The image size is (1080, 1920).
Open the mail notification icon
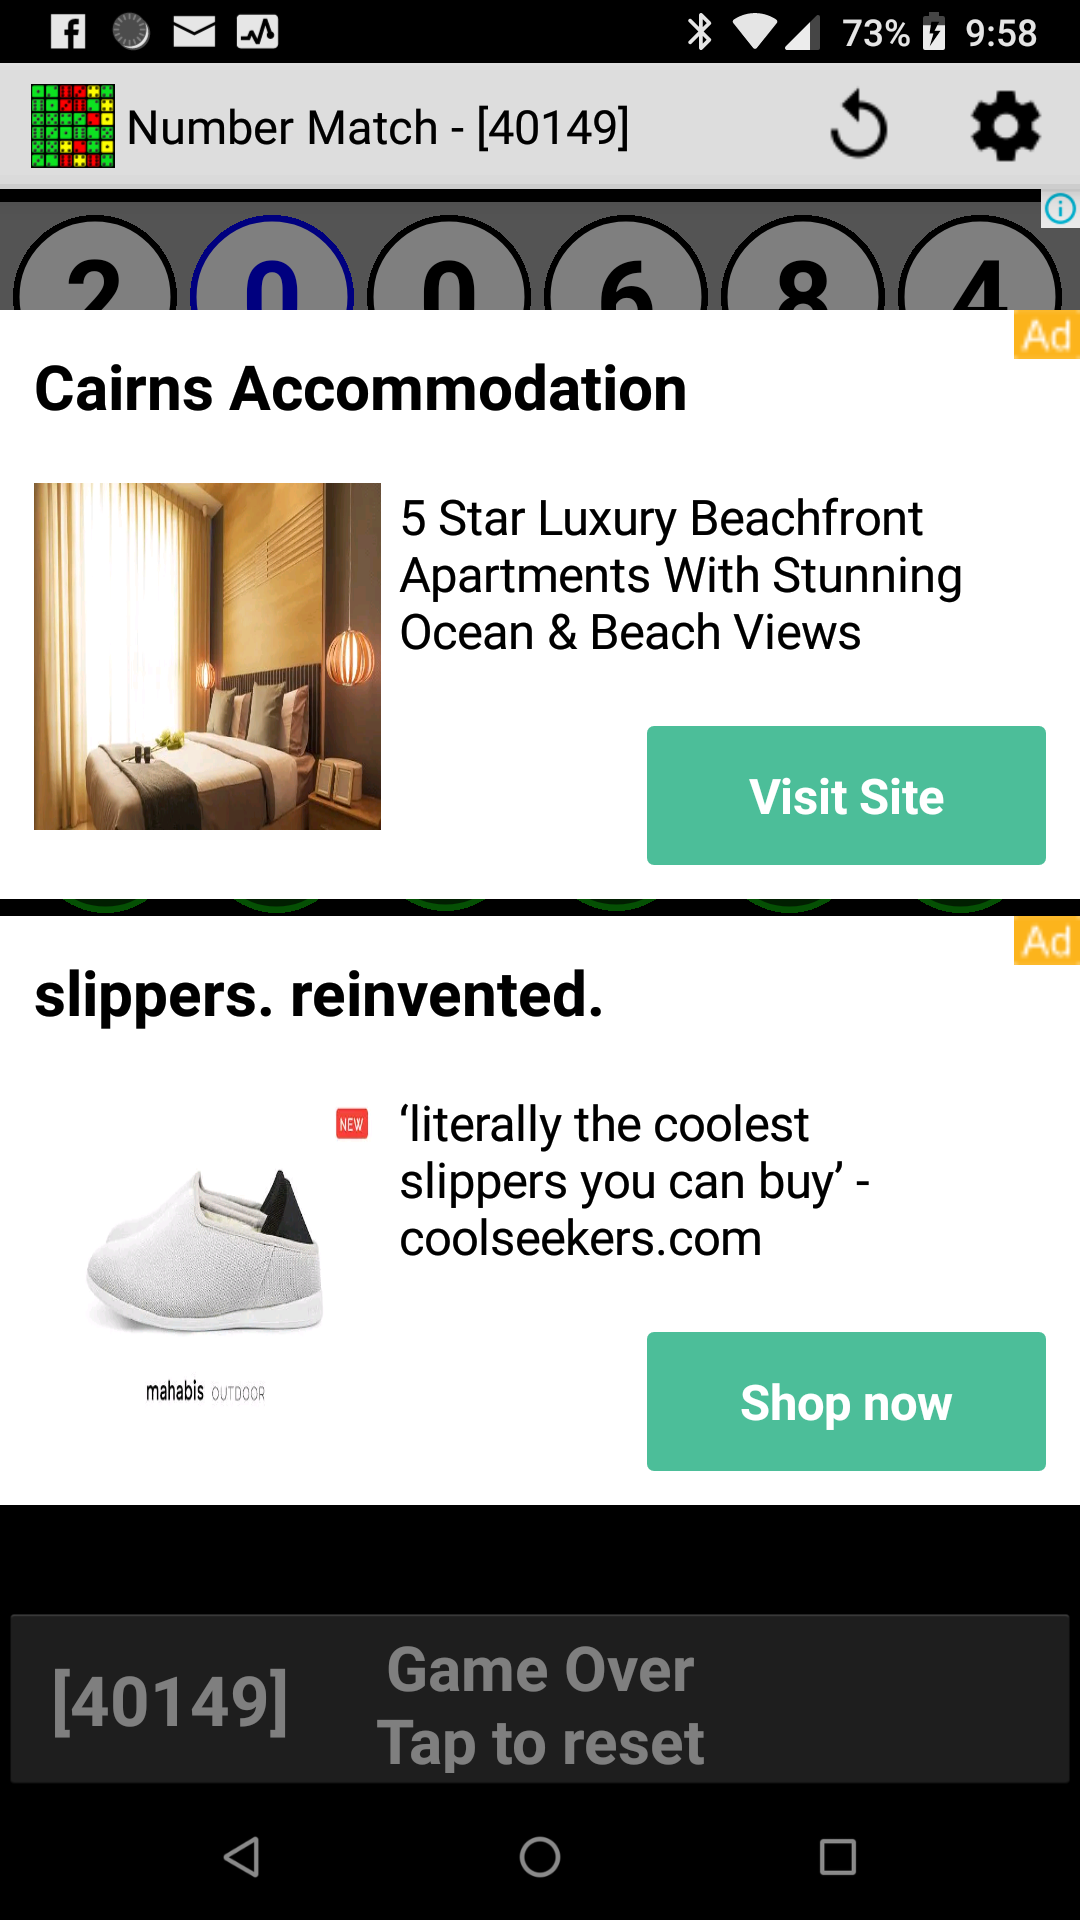click(x=194, y=32)
